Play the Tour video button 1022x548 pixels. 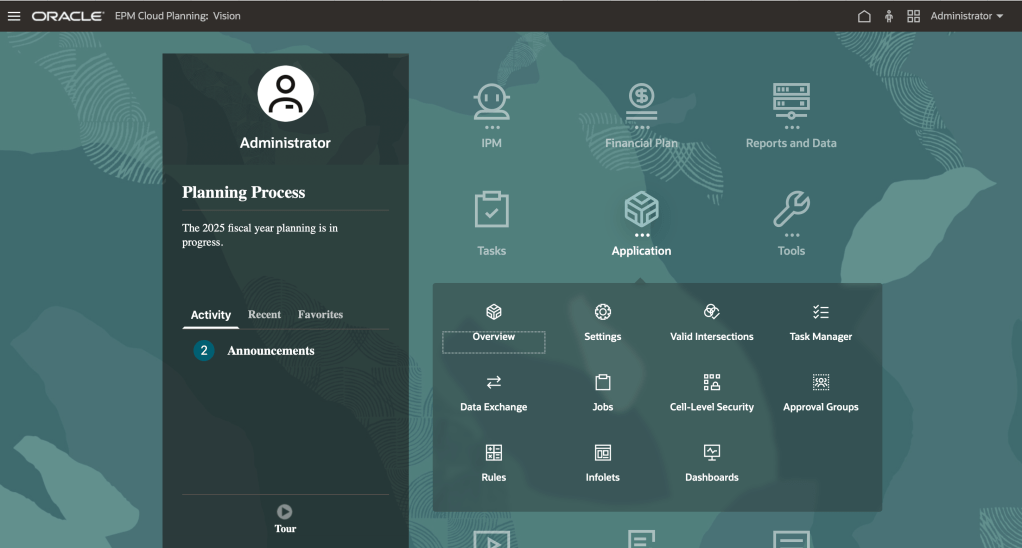tap(285, 511)
